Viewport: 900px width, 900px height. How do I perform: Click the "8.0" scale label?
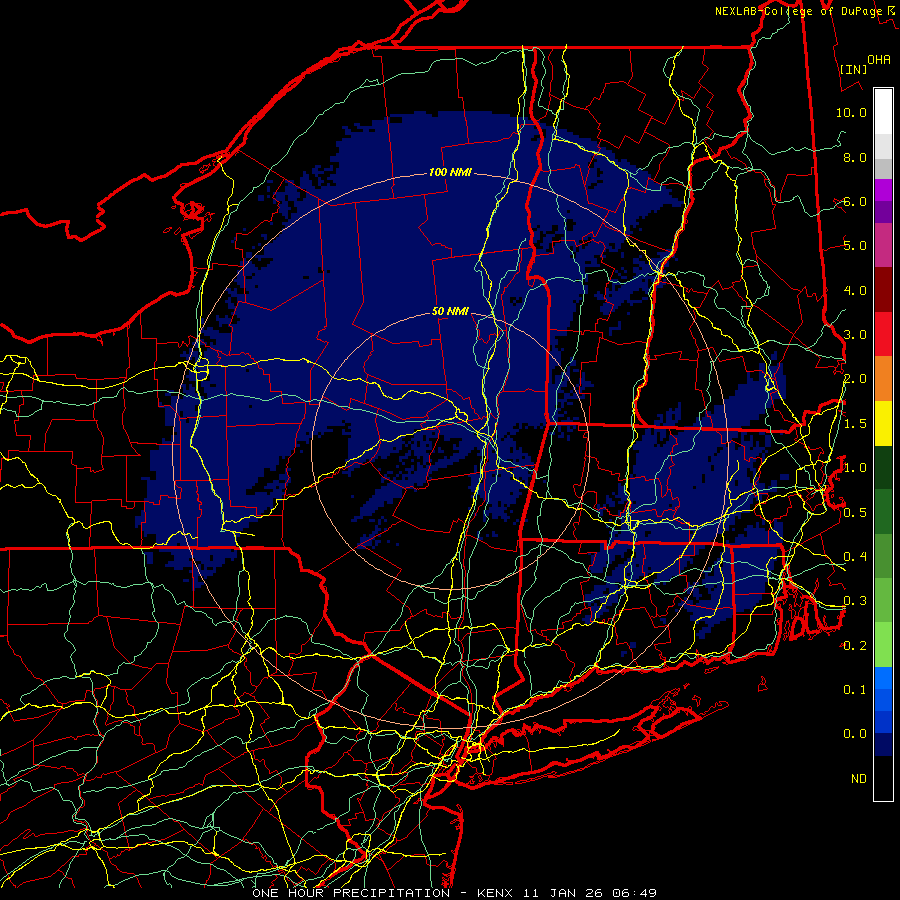click(x=855, y=157)
